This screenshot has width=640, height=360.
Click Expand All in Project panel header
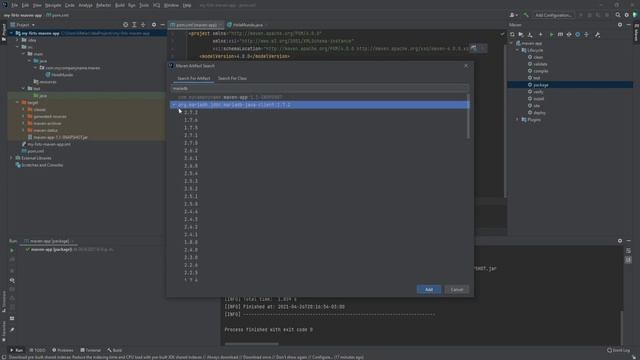134,25
